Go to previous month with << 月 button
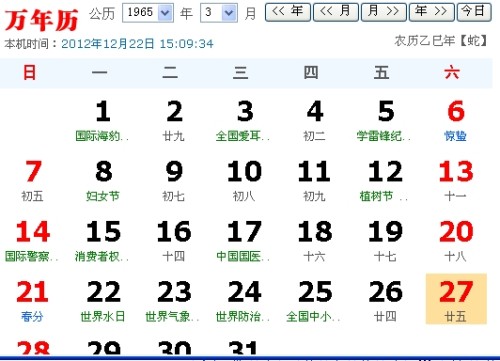This screenshot has width=500, height=361. [x=336, y=12]
